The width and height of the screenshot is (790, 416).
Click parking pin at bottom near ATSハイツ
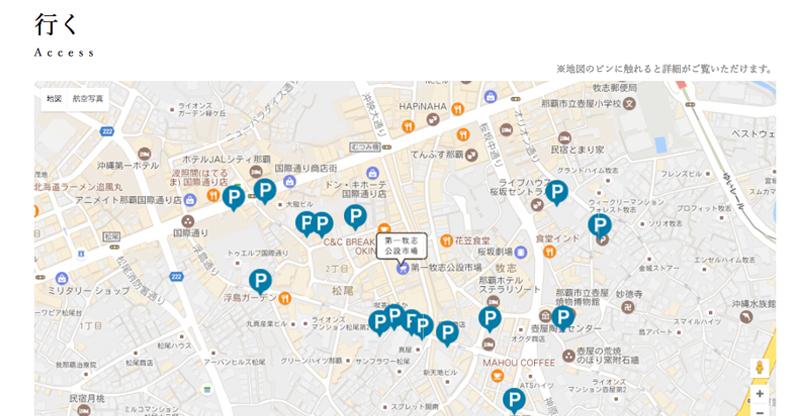[x=514, y=400]
